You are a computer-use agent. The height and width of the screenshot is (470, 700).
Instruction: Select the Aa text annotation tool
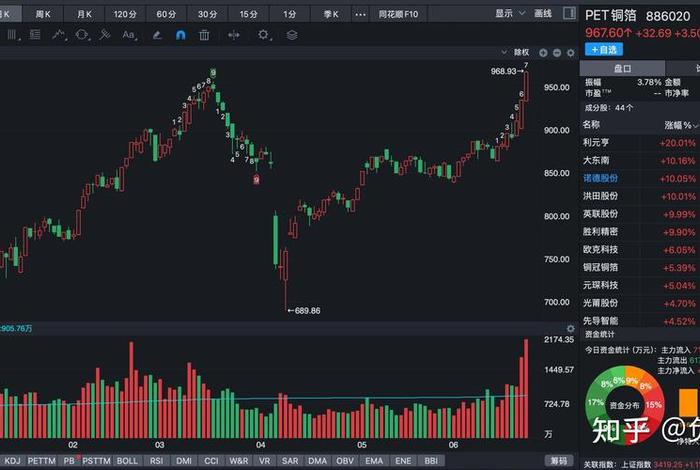coord(129,35)
